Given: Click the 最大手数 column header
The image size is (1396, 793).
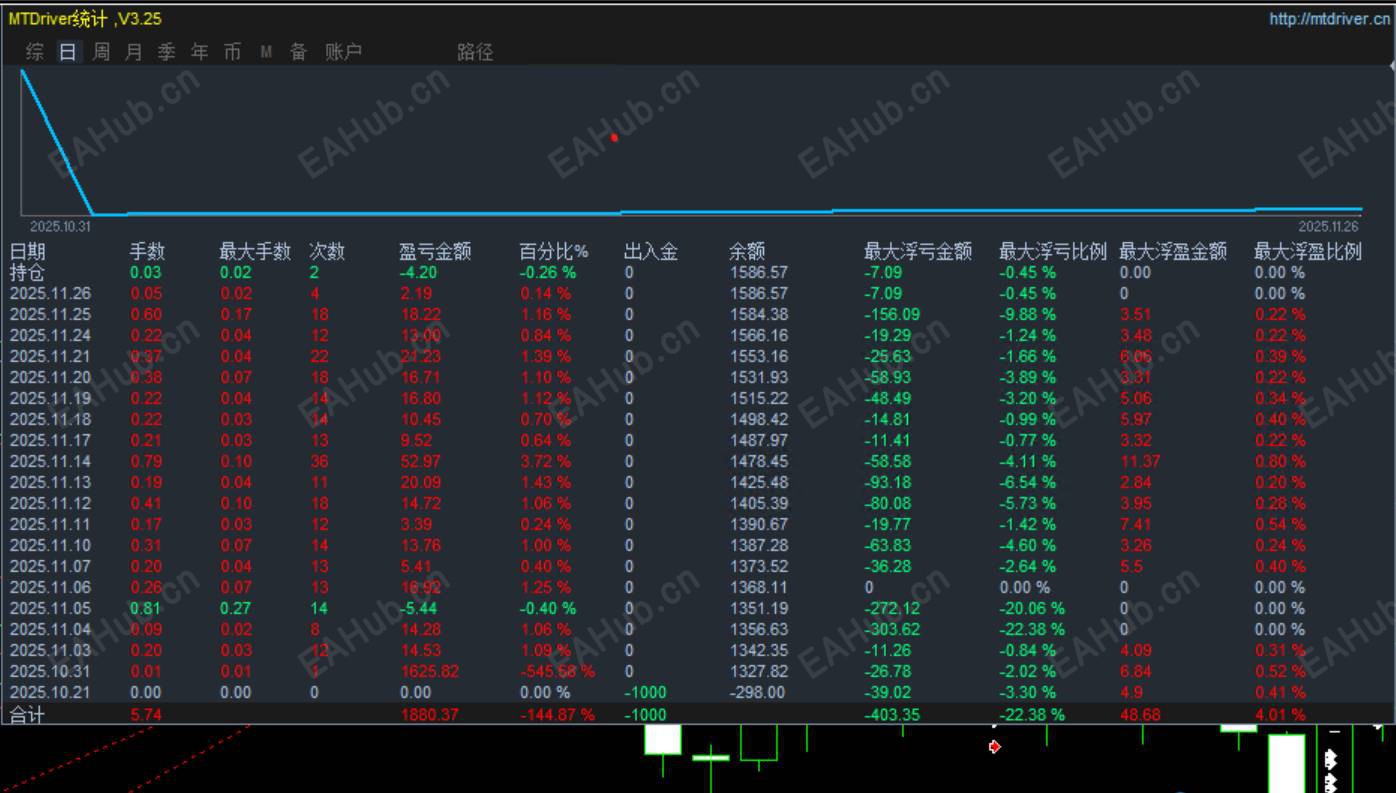Looking at the screenshot, I should point(255,252).
